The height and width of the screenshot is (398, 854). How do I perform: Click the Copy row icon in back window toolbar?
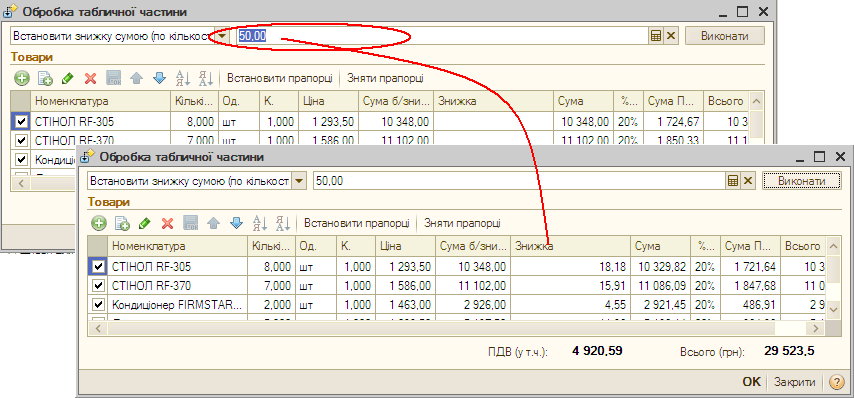[45, 78]
